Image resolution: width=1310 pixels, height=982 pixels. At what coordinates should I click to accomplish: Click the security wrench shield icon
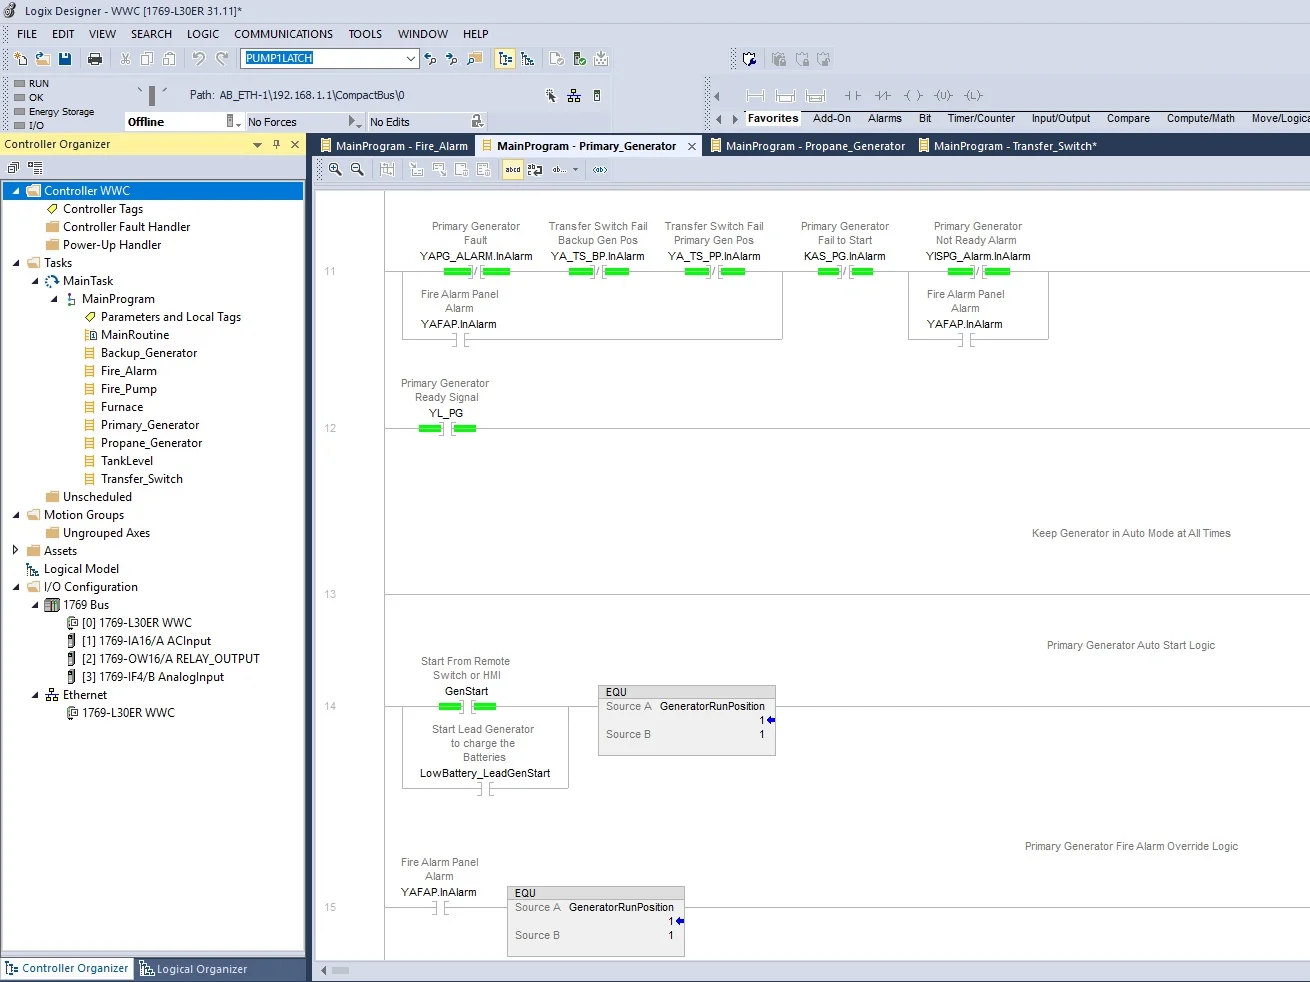coord(749,59)
